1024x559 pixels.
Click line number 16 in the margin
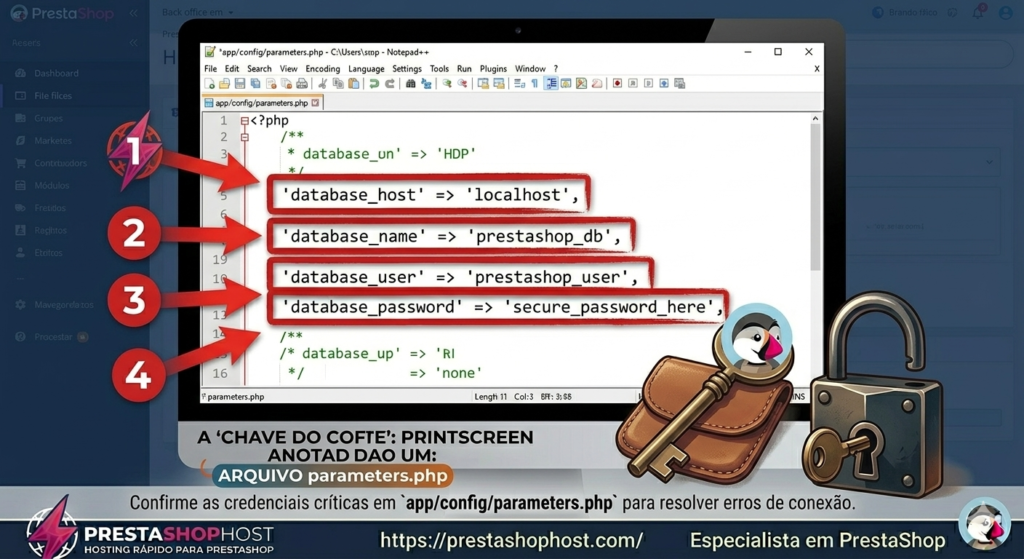[219, 373]
